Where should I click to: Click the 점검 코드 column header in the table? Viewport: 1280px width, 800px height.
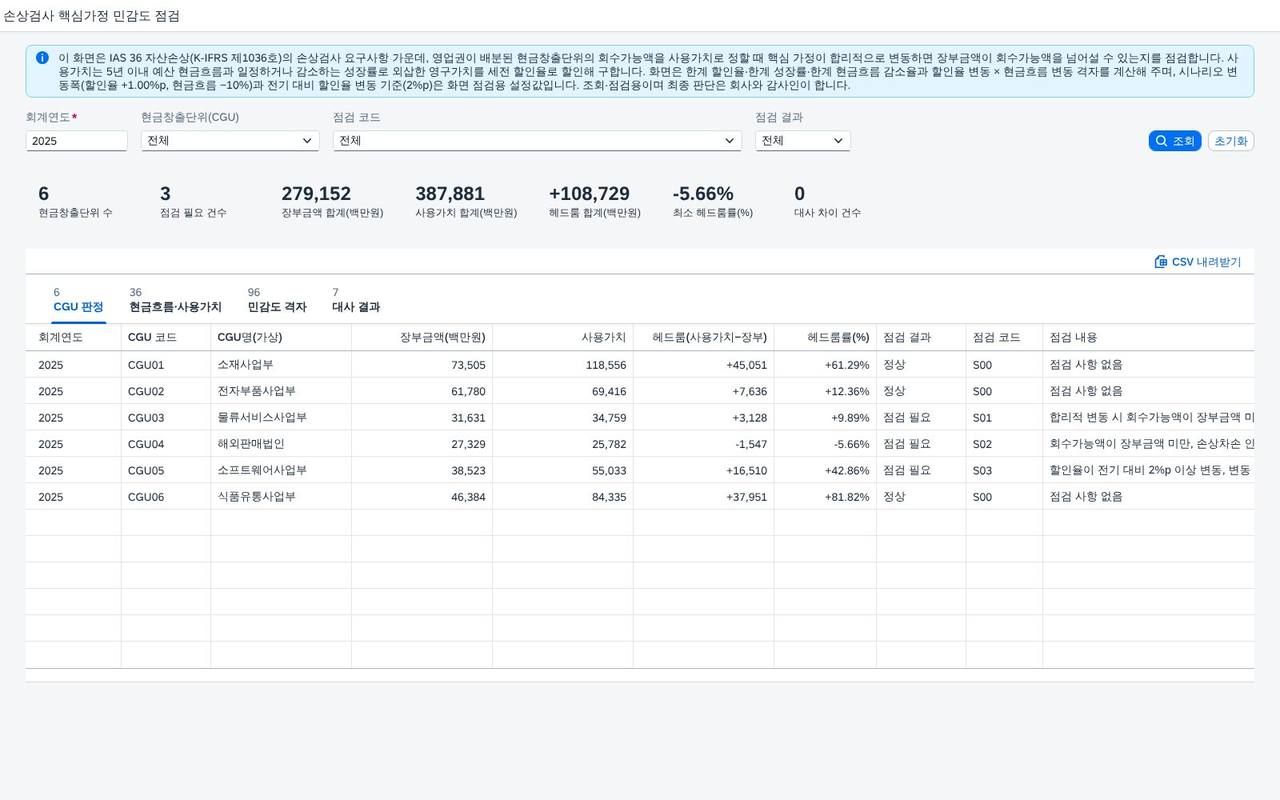coord(1004,338)
